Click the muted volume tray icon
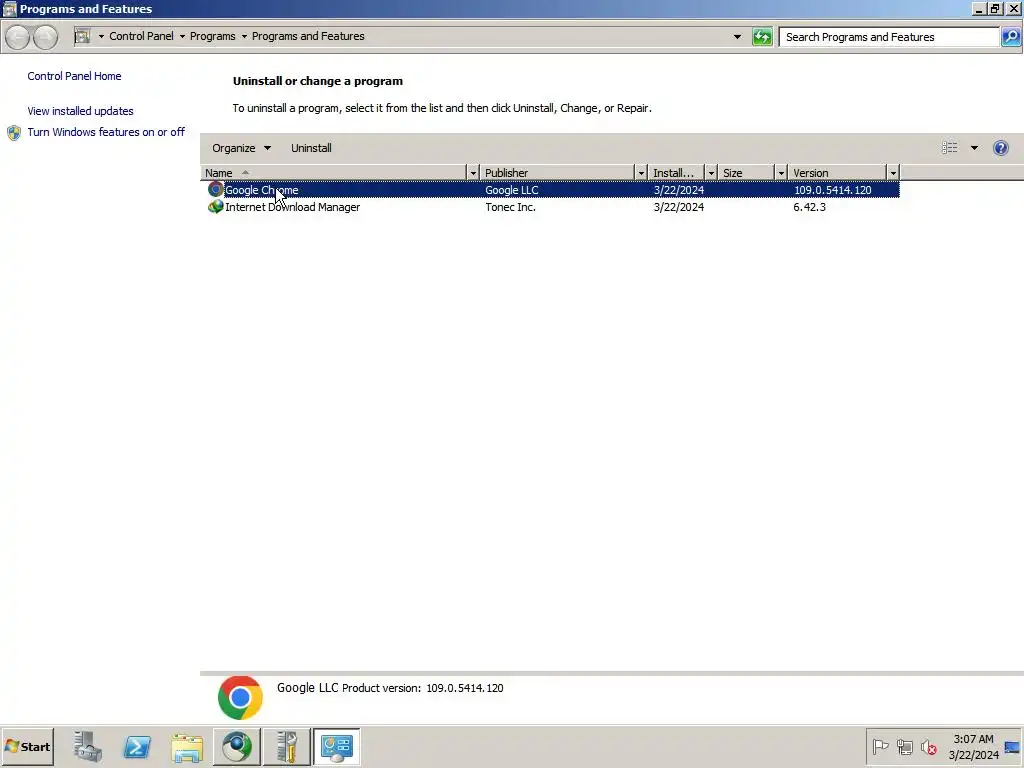The height and width of the screenshot is (768, 1024). (929, 746)
